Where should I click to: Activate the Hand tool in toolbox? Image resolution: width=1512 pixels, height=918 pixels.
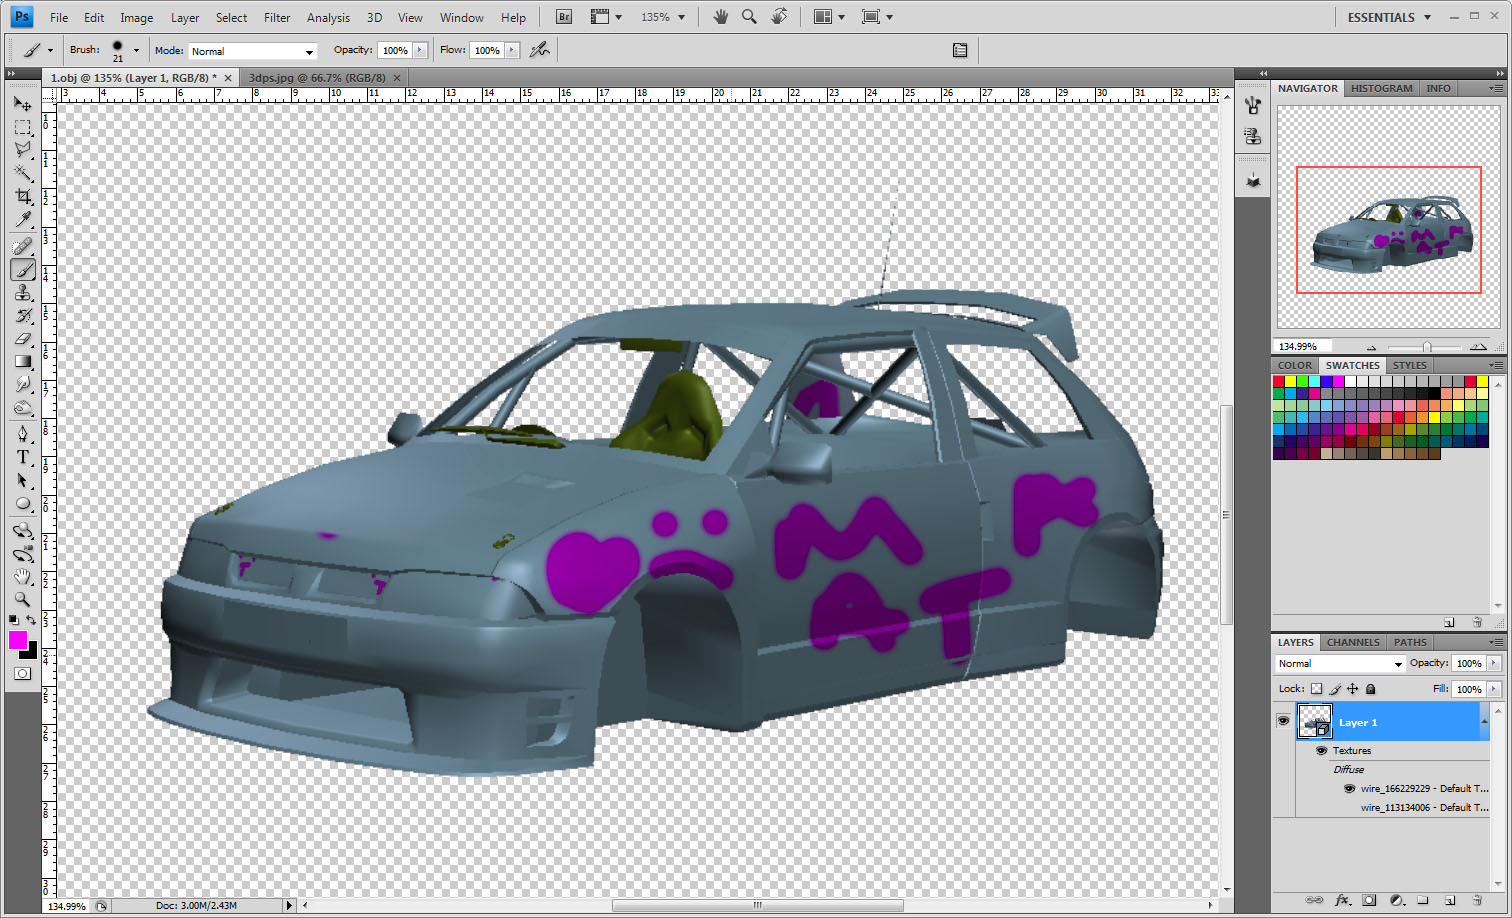pyautogui.click(x=23, y=576)
